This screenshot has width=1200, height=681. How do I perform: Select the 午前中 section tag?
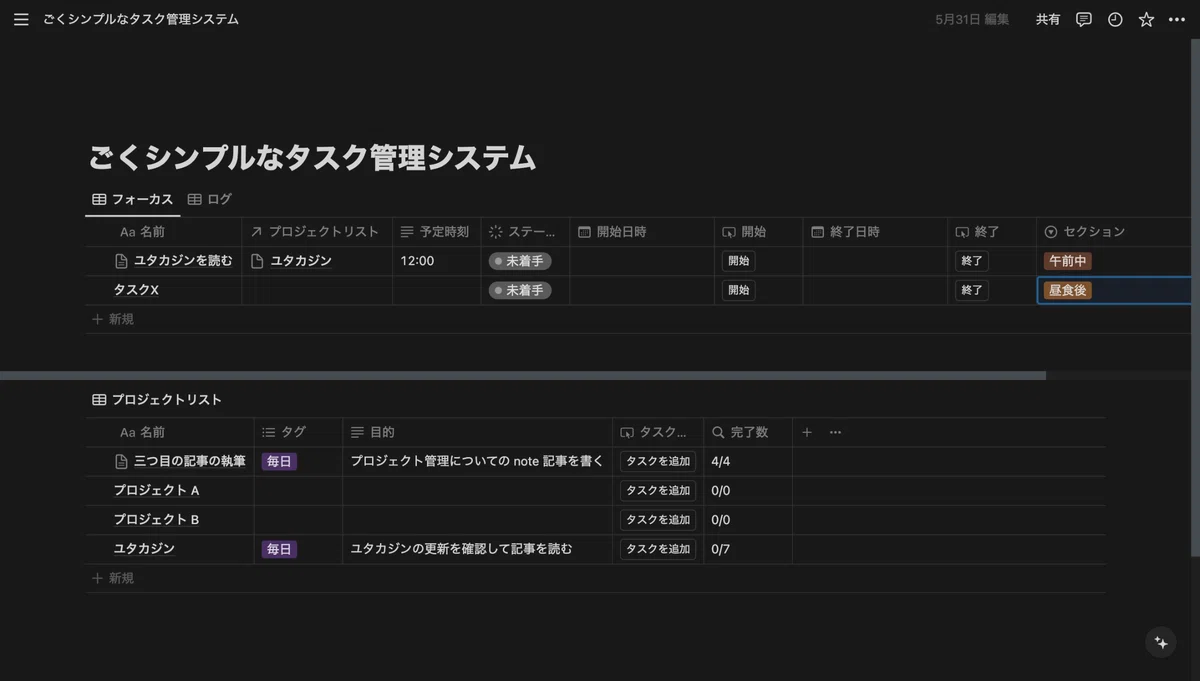(x=1068, y=261)
